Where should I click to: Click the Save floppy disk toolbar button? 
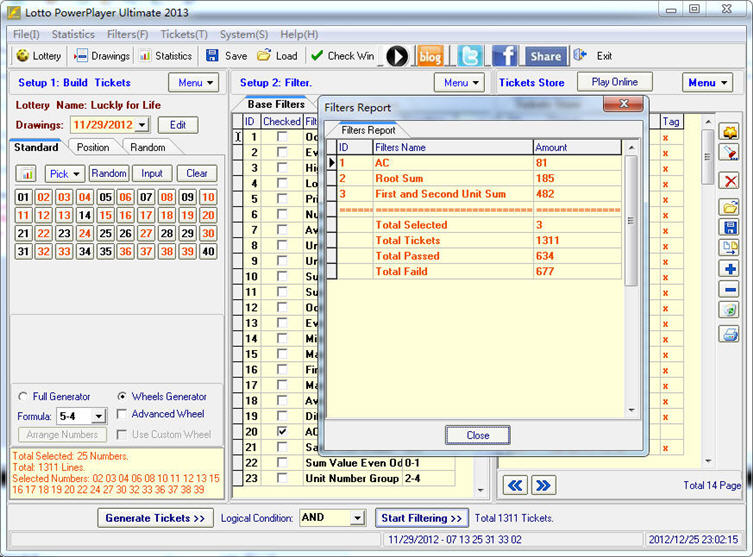(226, 56)
